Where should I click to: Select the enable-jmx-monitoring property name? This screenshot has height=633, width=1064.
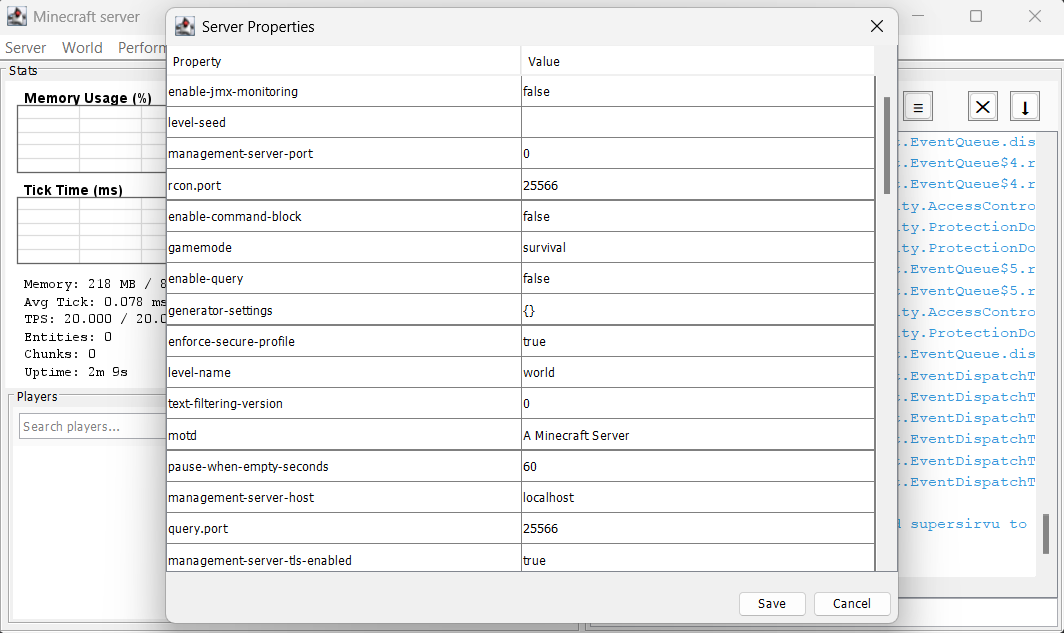343,92
